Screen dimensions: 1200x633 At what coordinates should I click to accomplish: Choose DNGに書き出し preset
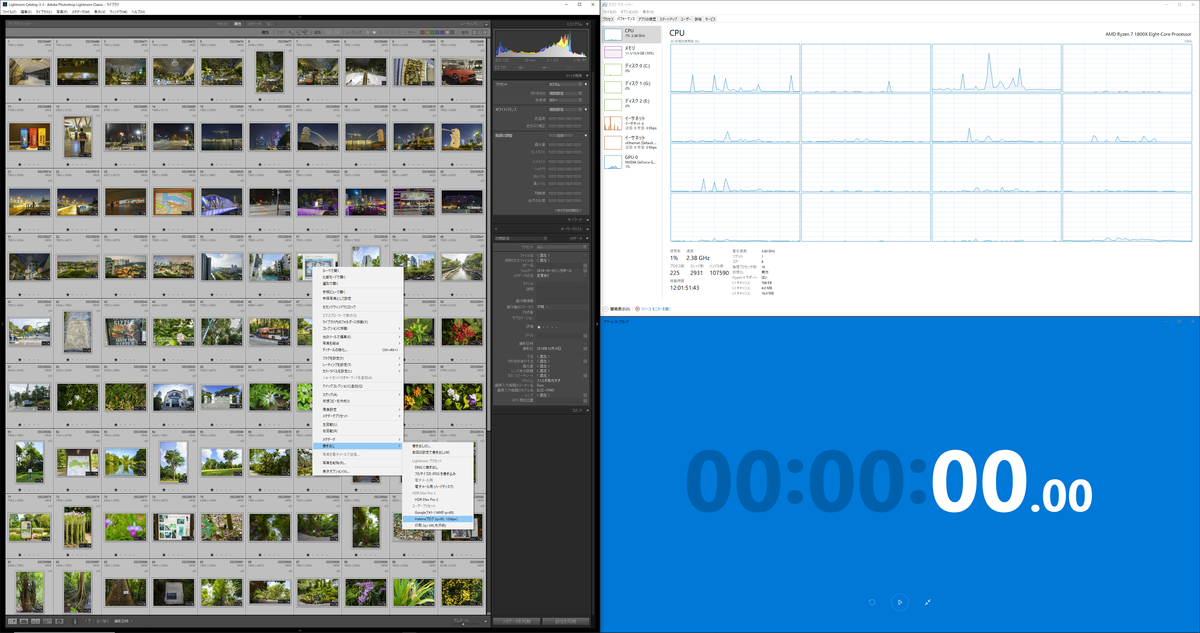click(438, 467)
